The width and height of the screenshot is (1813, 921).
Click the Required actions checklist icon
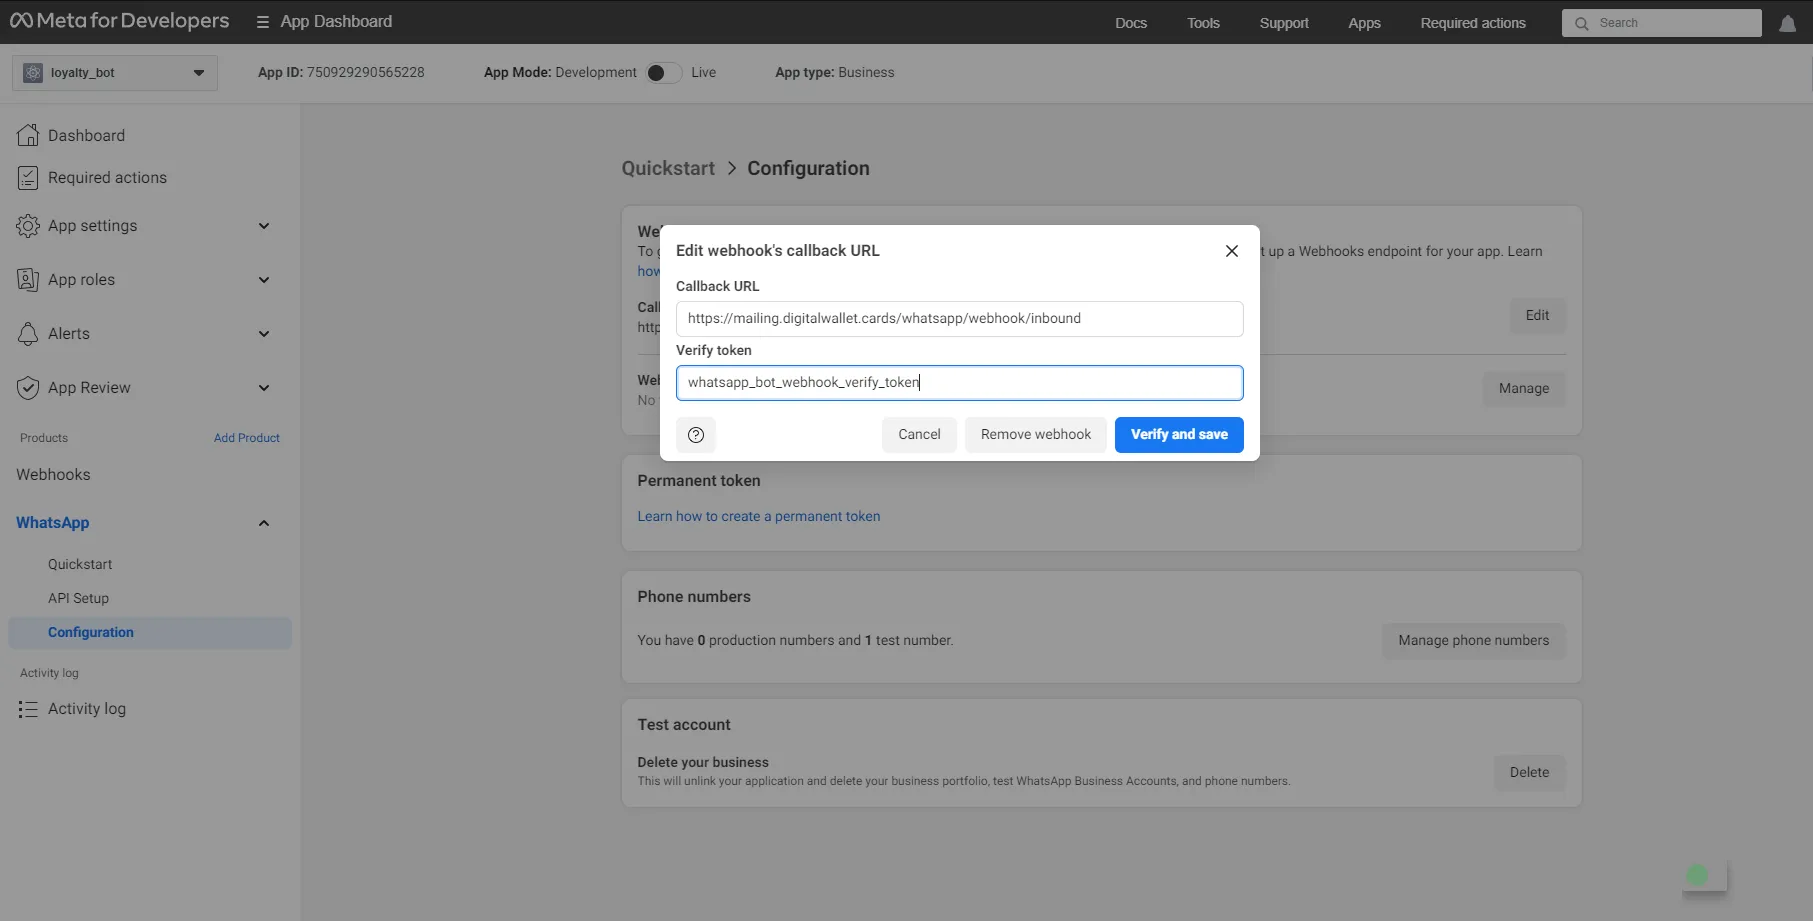pos(28,177)
